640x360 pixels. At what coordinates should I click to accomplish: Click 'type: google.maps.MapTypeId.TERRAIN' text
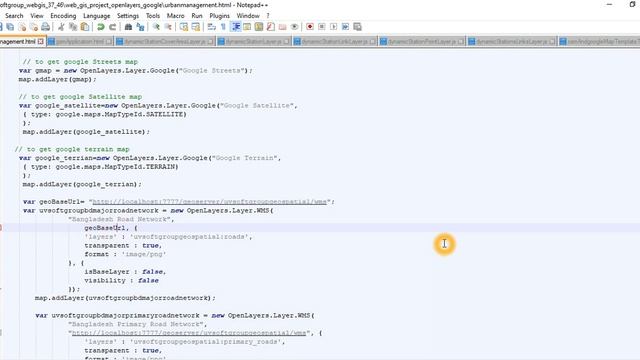(x=104, y=167)
